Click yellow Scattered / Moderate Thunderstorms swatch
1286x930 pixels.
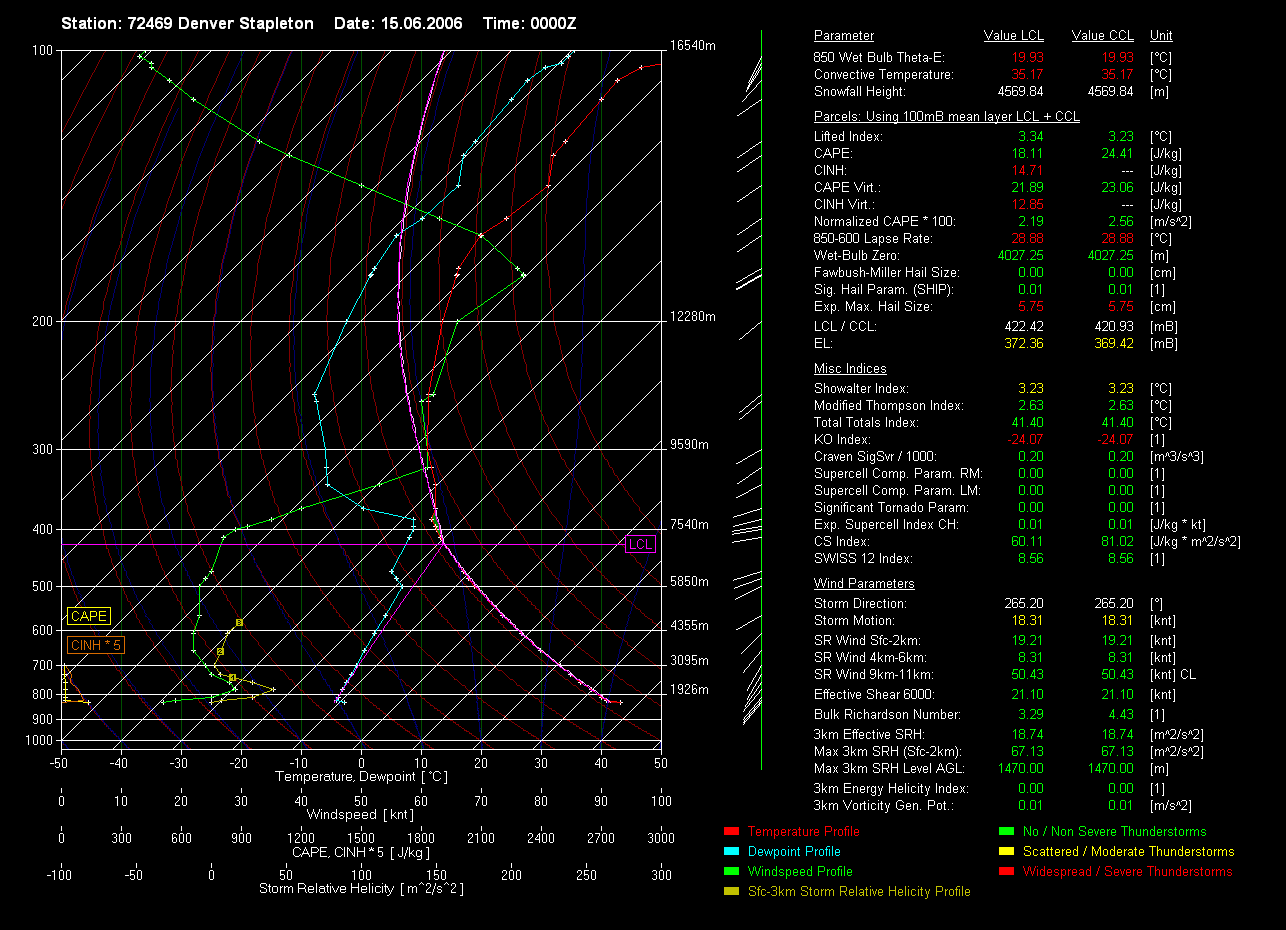[1006, 852]
